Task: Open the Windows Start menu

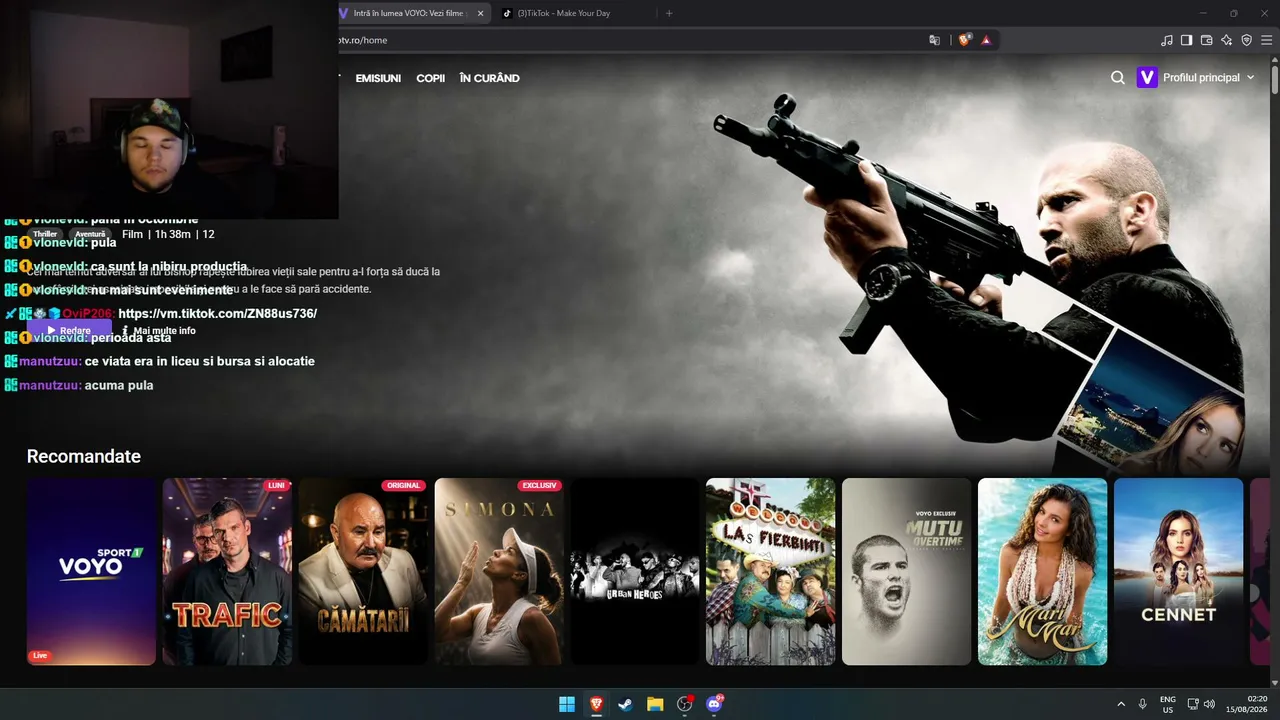Action: click(567, 704)
